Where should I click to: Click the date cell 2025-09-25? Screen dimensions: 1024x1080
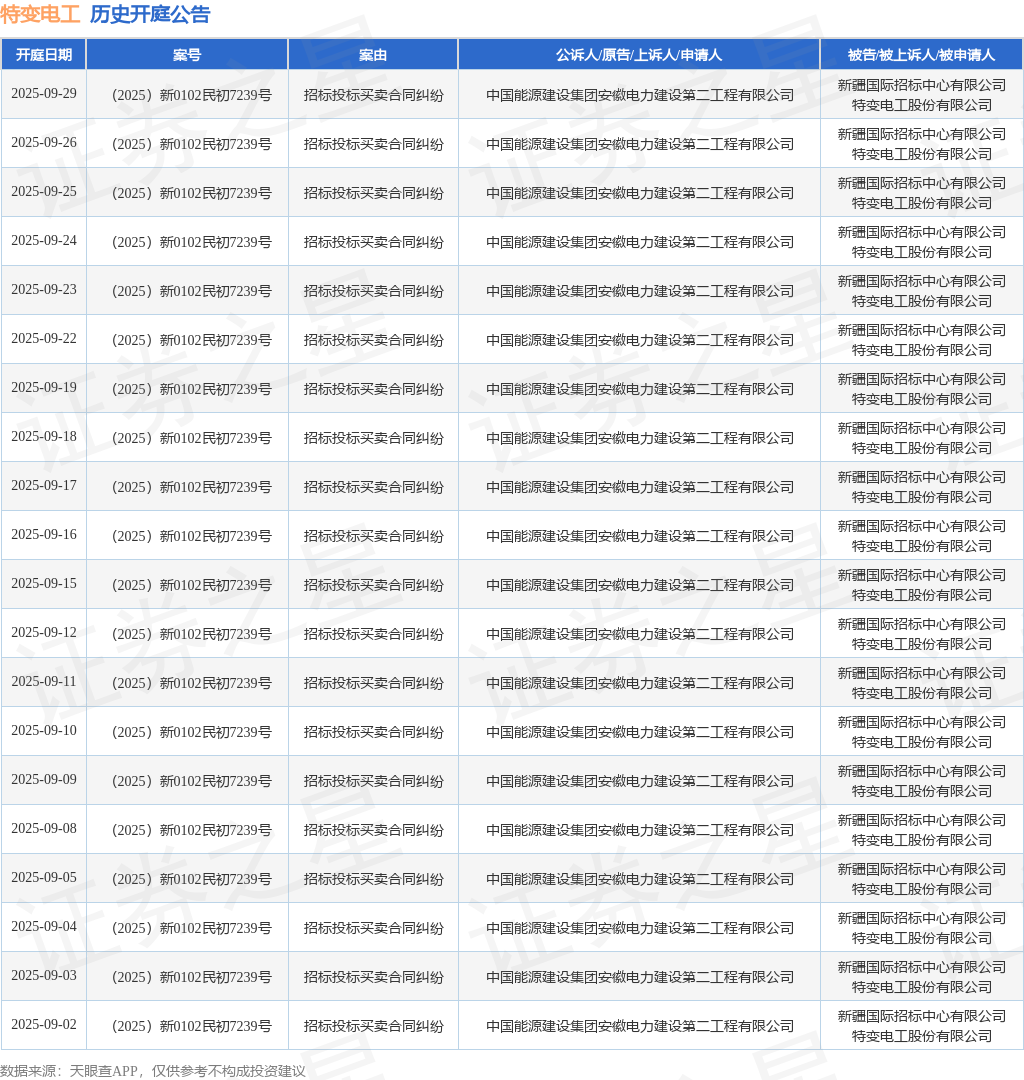(x=44, y=191)
